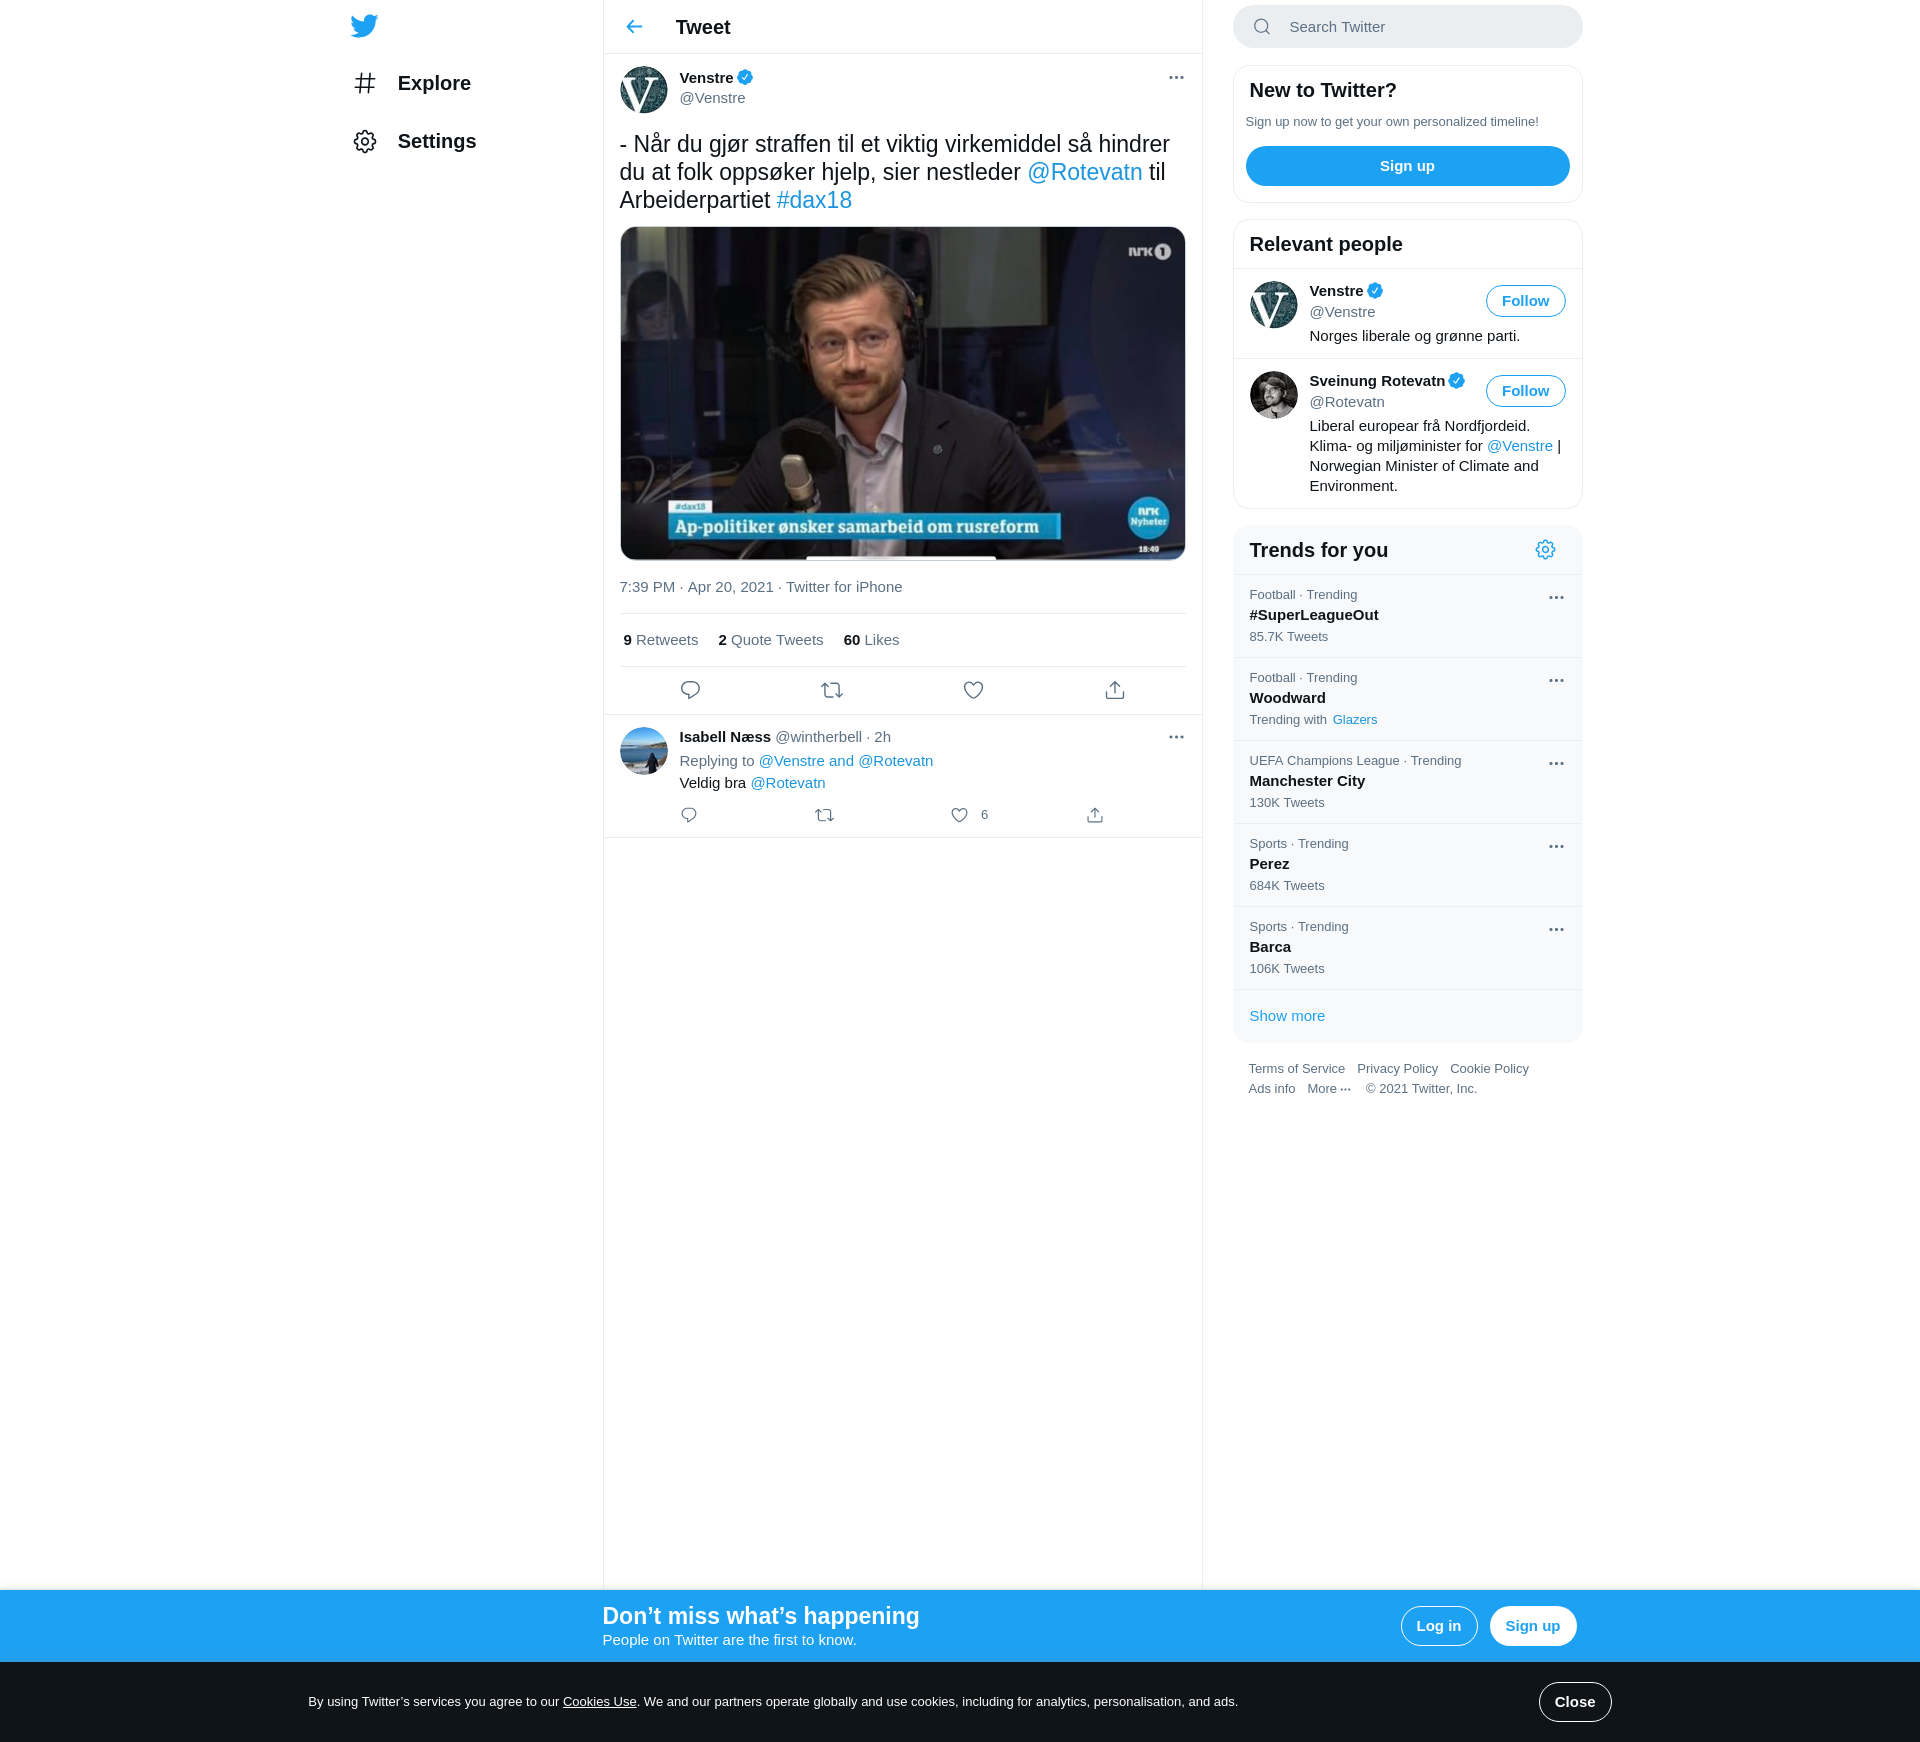Retweet Venstre's tweet
Viewport: 1920px width, 1742px height.
coord(832,690)
